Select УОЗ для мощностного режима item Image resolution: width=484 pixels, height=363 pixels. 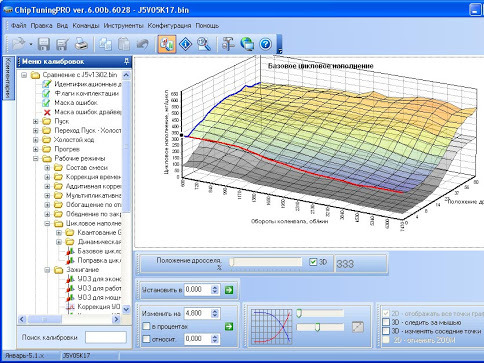tap(99, 297)
